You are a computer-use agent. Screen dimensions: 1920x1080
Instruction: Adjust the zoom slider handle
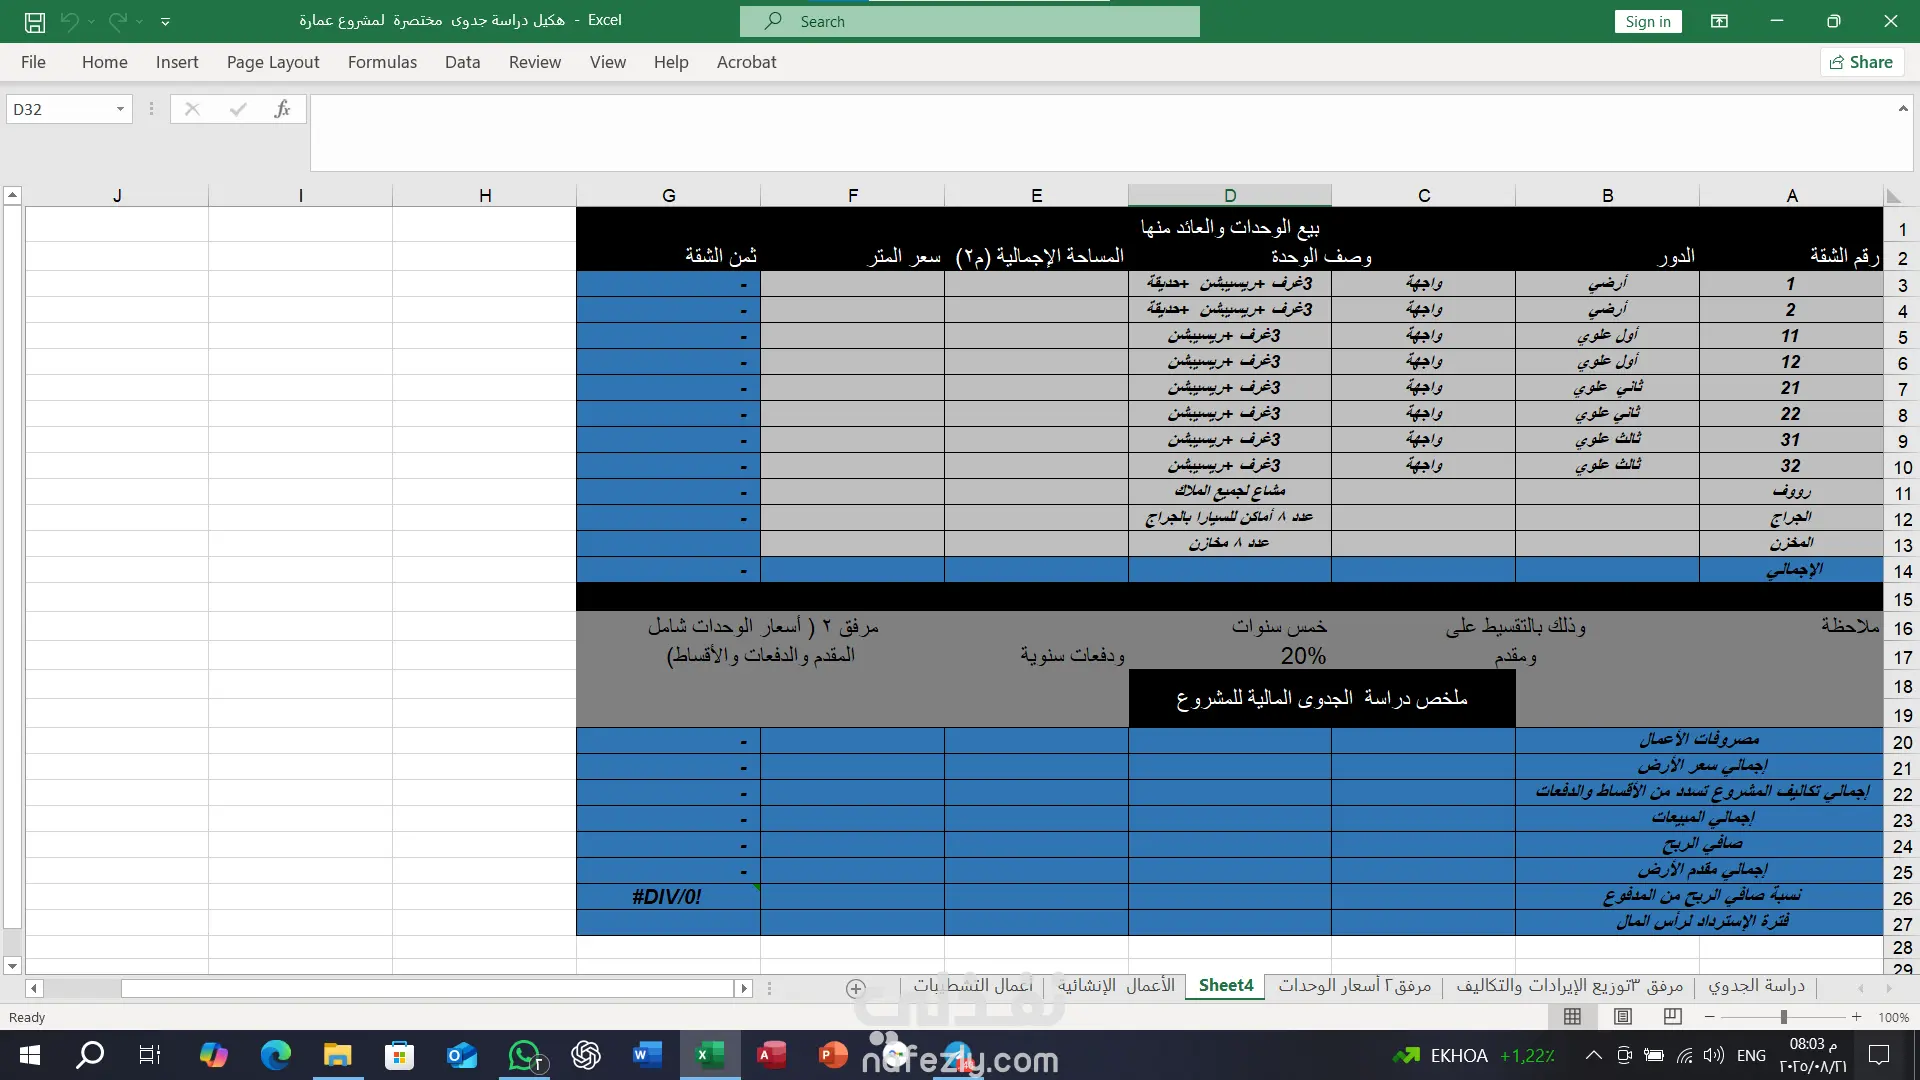coord(1783,1016)
